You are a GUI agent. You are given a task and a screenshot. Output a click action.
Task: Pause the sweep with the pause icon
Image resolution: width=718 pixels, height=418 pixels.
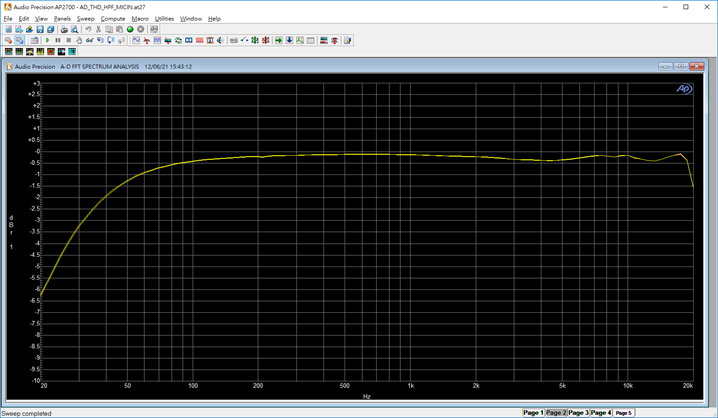(58, 40)
